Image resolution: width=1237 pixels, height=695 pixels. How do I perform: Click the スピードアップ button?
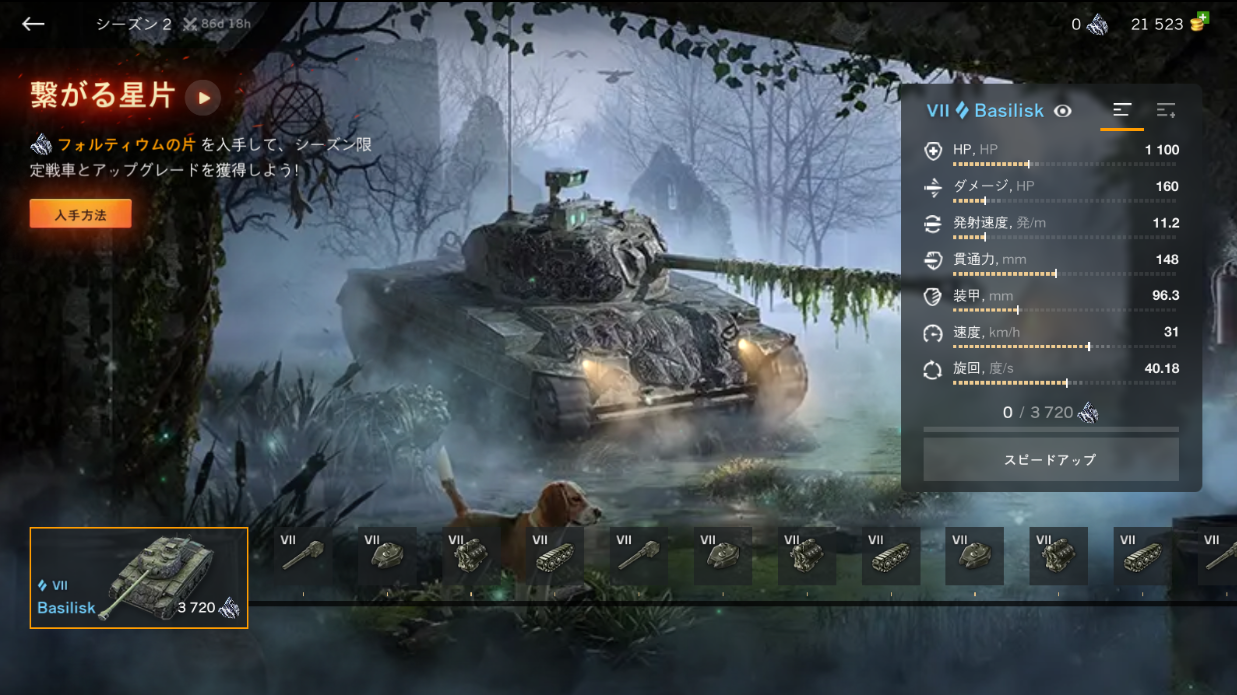(x=1050, y=460)
